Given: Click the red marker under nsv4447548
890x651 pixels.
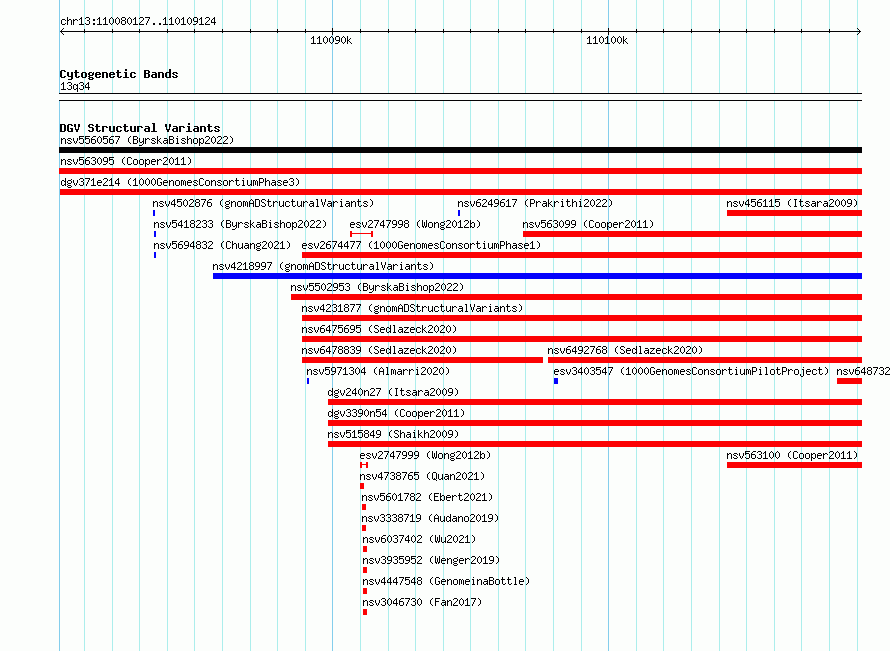Looking at the screenshot, I should 365,591.
